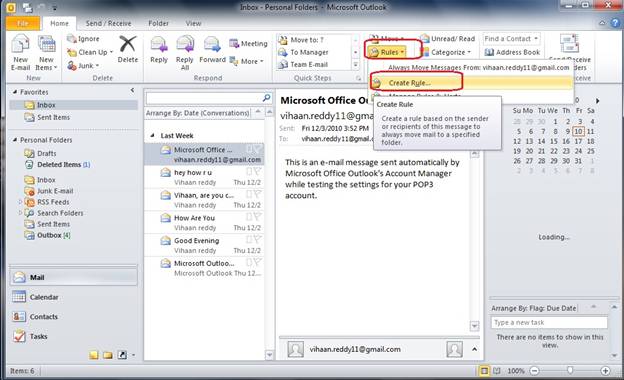Flag the 'hey how r u' message
Image resolution: width=624 pixels, height=380 pixels.
257,171
